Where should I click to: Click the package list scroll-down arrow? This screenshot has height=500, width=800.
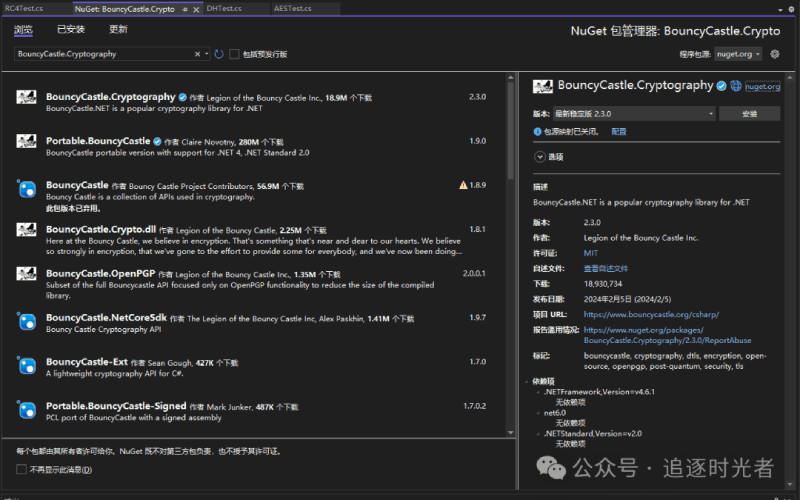[511, 433]
